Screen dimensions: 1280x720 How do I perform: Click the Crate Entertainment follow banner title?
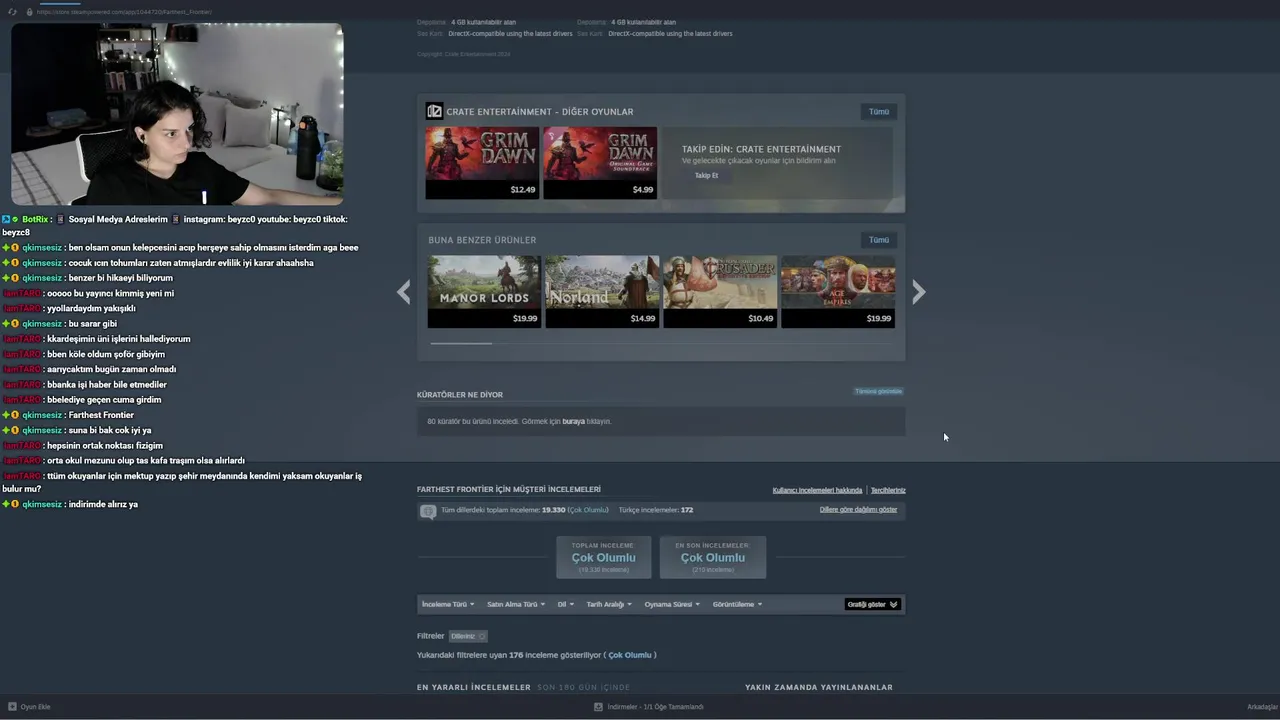click(761, 149)
